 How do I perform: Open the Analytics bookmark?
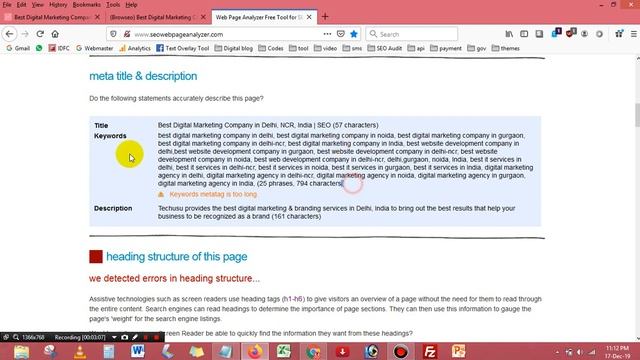pyautogui.click(x=135, y=48)
